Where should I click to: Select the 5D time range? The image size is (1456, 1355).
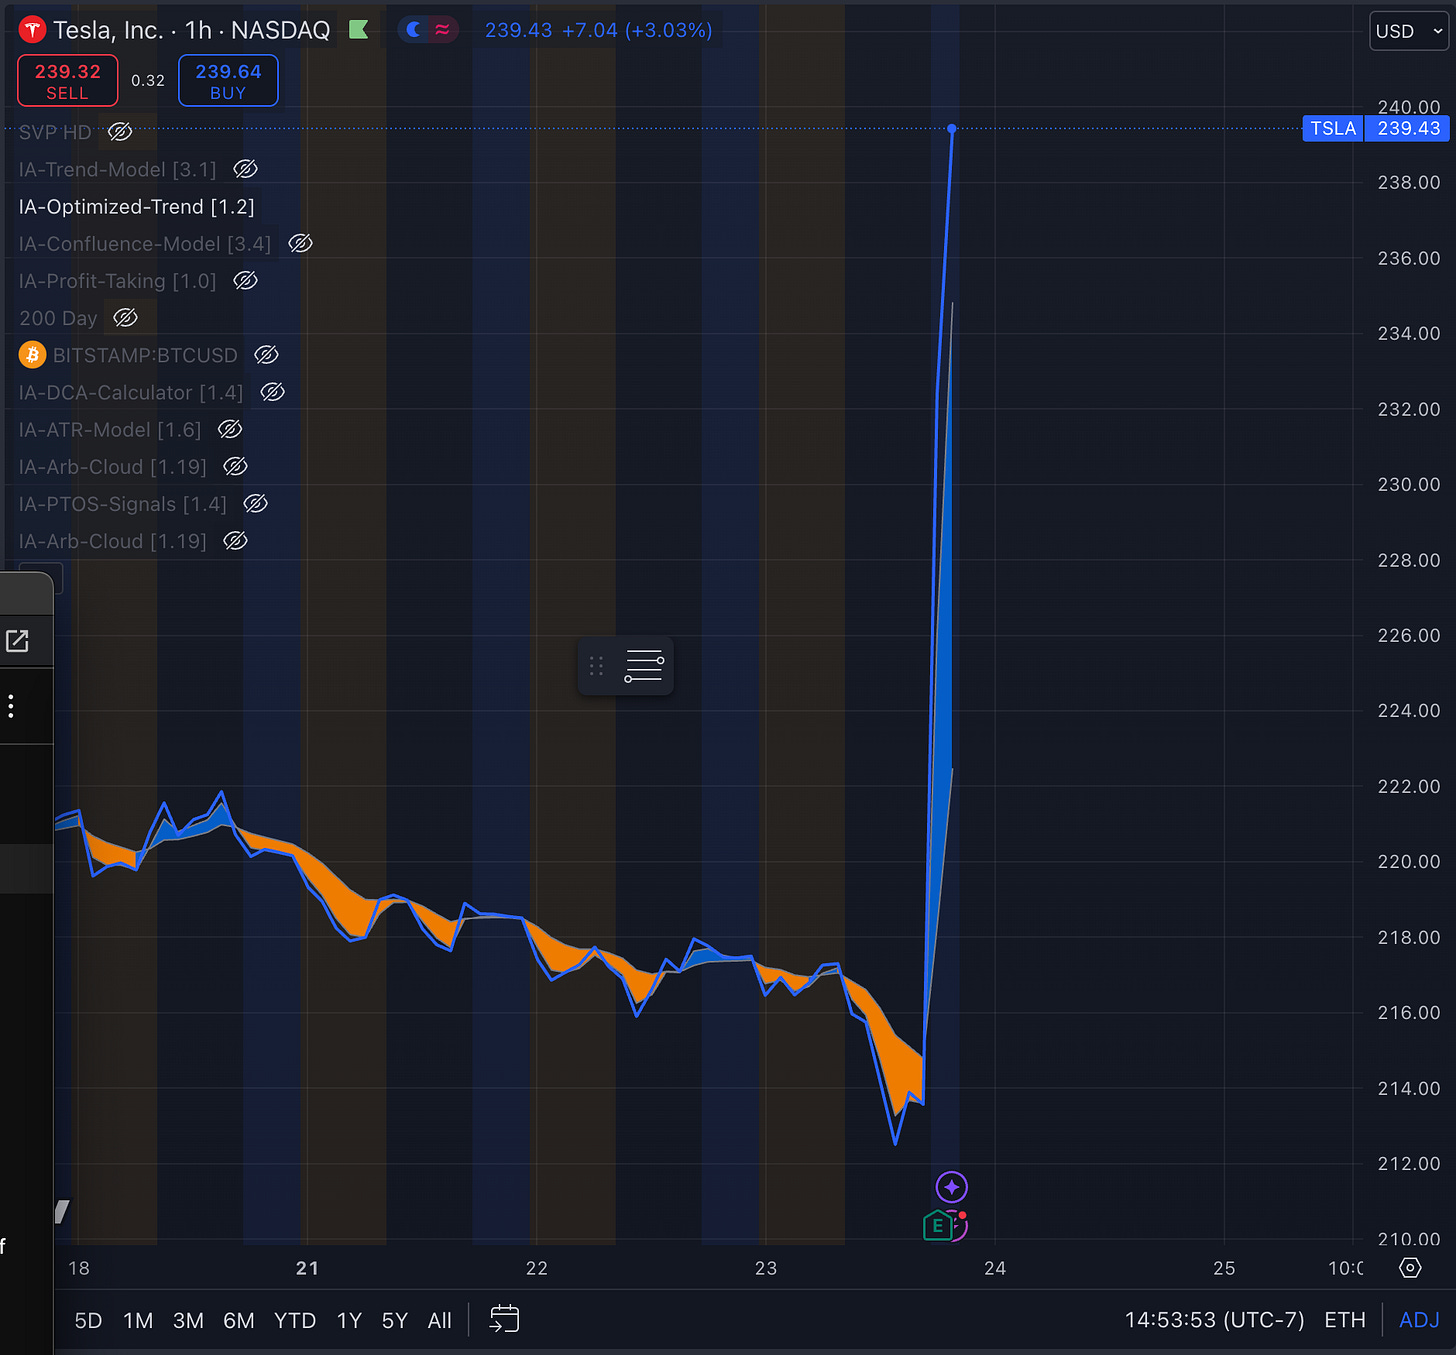pyautogui.click(x=89, y=1320)
